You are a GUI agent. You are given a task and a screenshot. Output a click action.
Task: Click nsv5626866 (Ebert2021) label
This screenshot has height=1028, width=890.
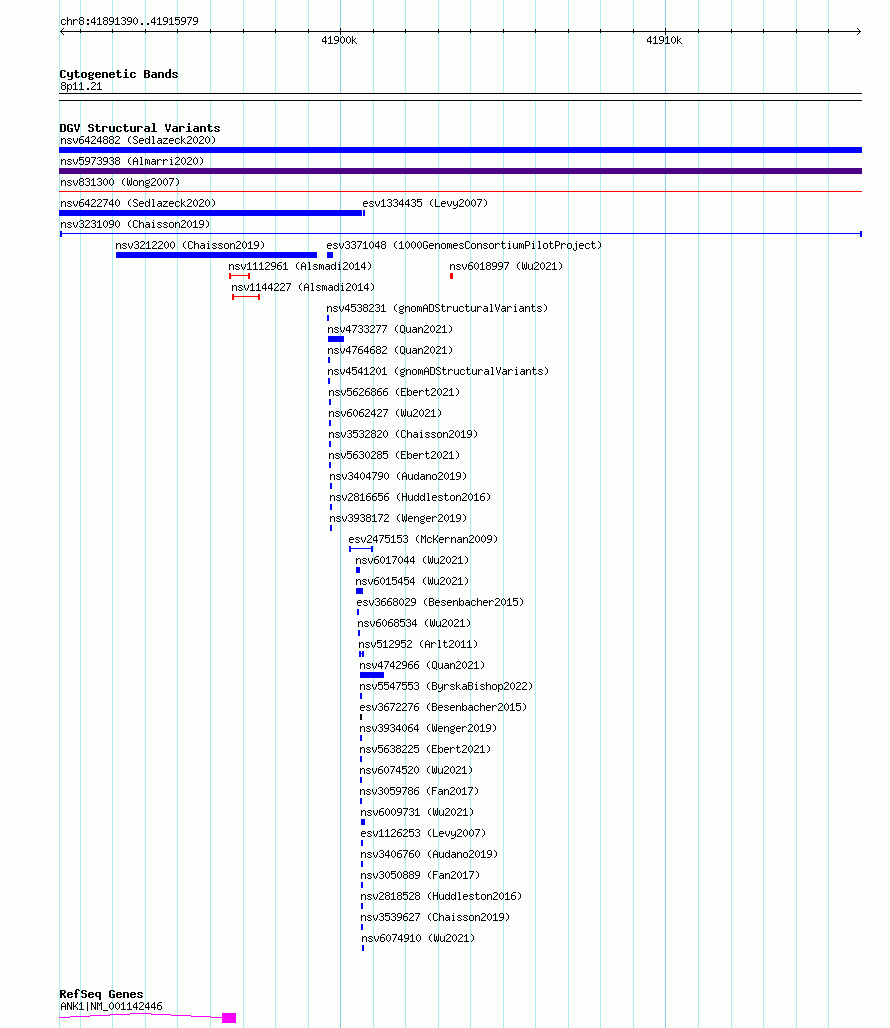coord(394,392)
